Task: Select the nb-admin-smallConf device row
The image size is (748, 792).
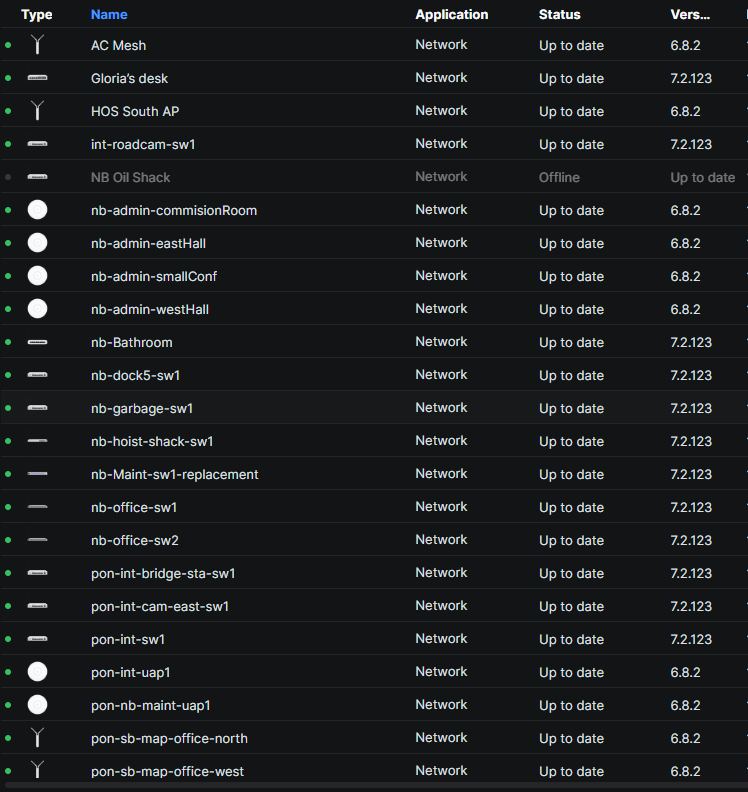Action: 154,276
